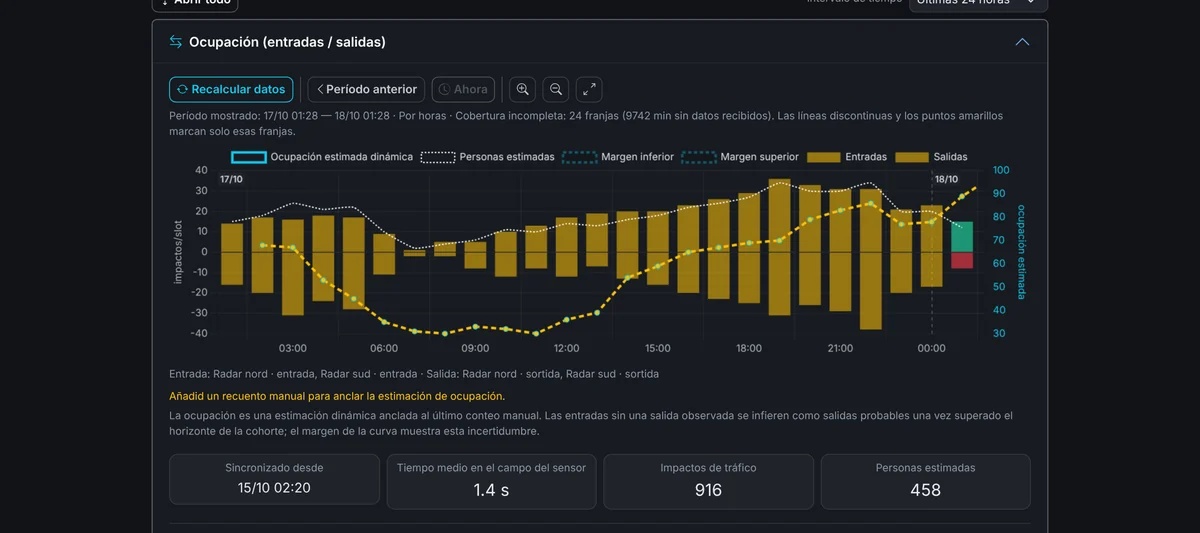Click the Sincronizado desde card
Viewport: 1200px width, 533px height.
pos(274,480)
